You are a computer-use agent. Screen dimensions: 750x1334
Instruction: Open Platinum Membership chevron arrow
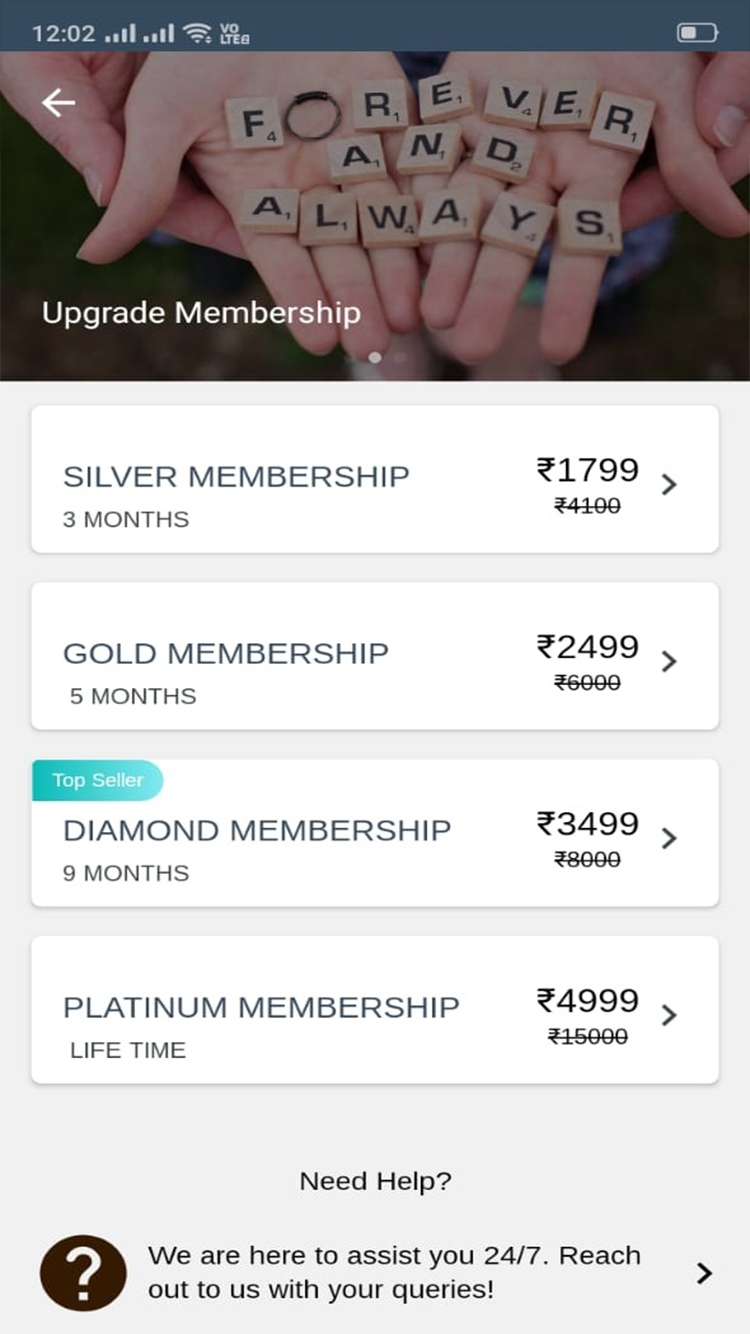[x=669, y=1015]
